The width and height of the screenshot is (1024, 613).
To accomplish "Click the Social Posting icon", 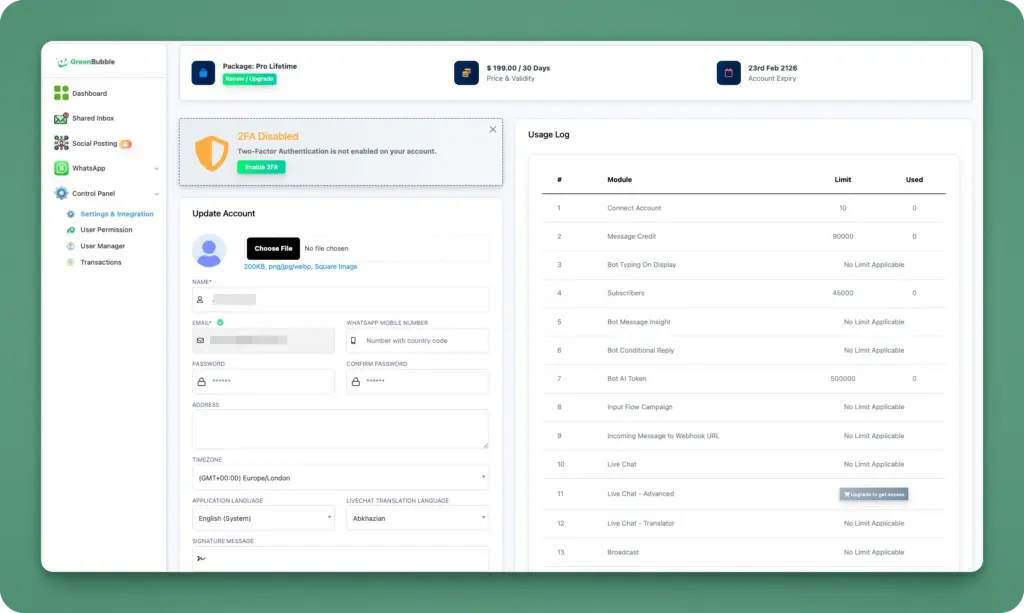I will click(61, 143).
